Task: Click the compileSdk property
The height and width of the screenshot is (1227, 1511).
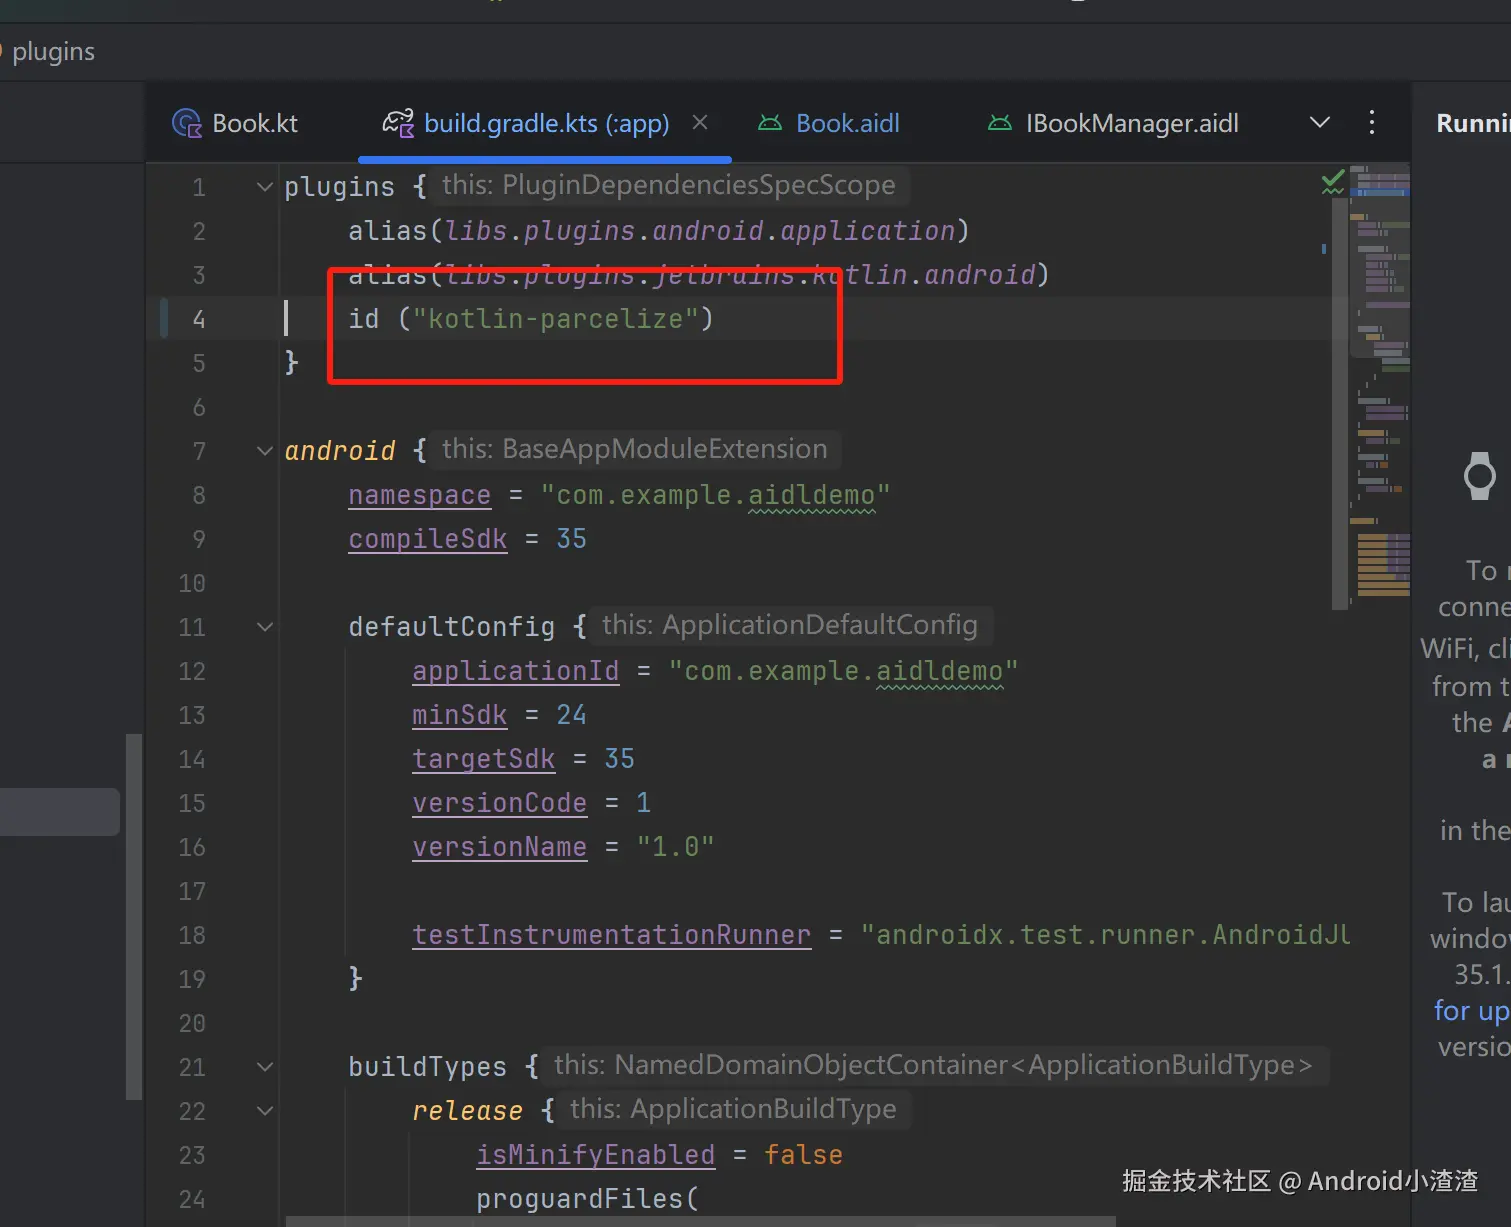Action: point(428,539)
